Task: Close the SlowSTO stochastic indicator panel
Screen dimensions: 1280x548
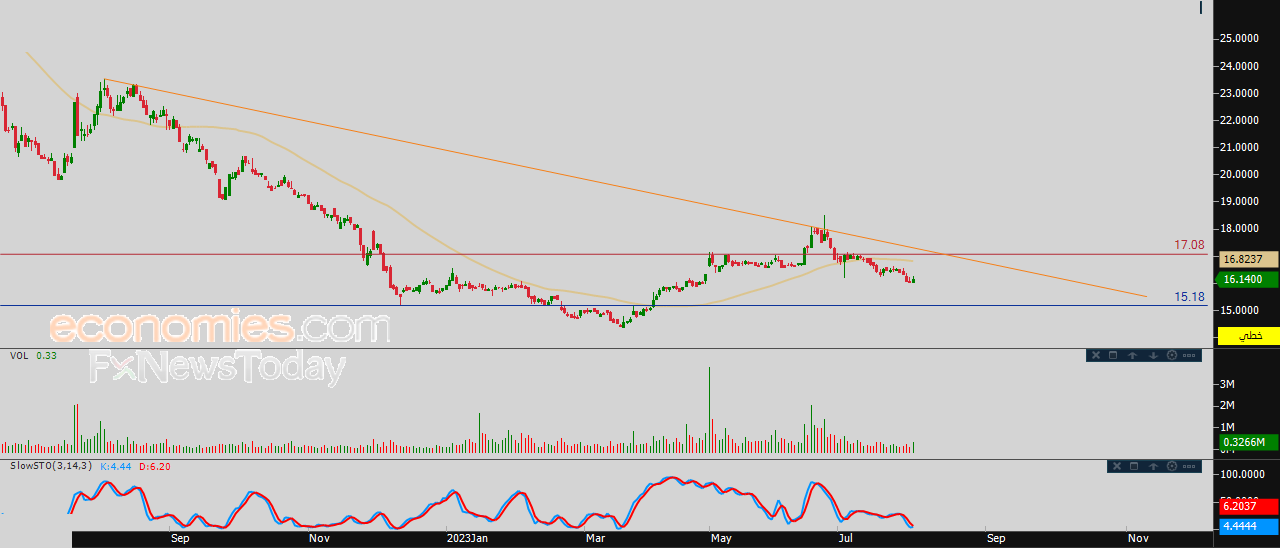Action: 1117,466
